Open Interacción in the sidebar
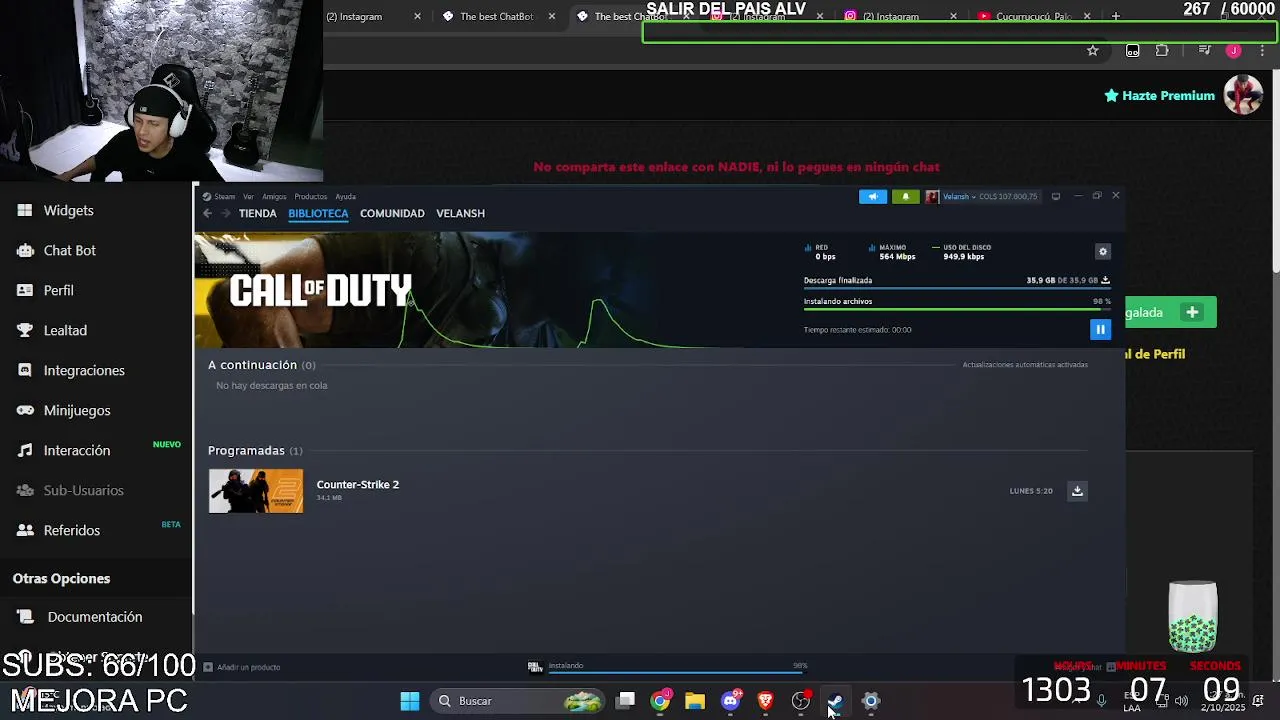1280x720 pixels. [x=77, y=450]
